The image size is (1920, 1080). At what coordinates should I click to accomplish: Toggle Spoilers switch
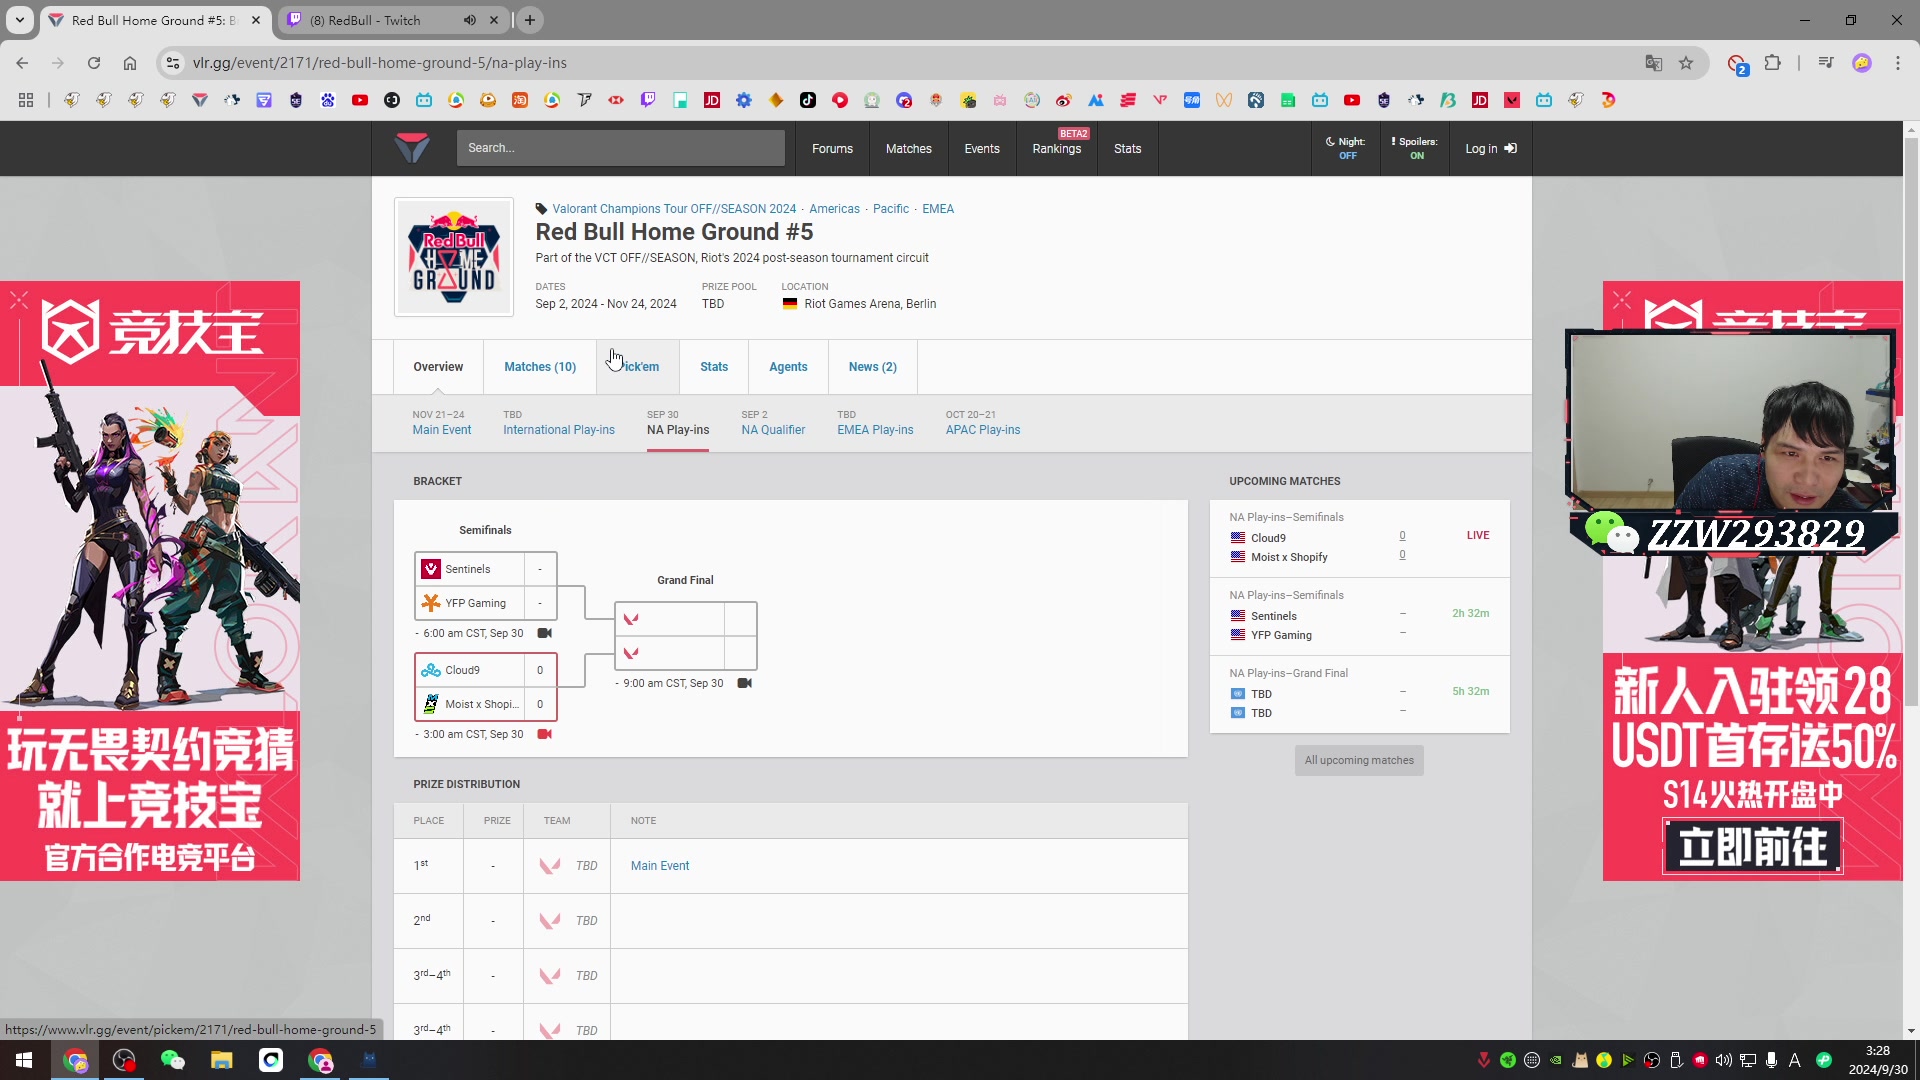[x=1415, y=148]
